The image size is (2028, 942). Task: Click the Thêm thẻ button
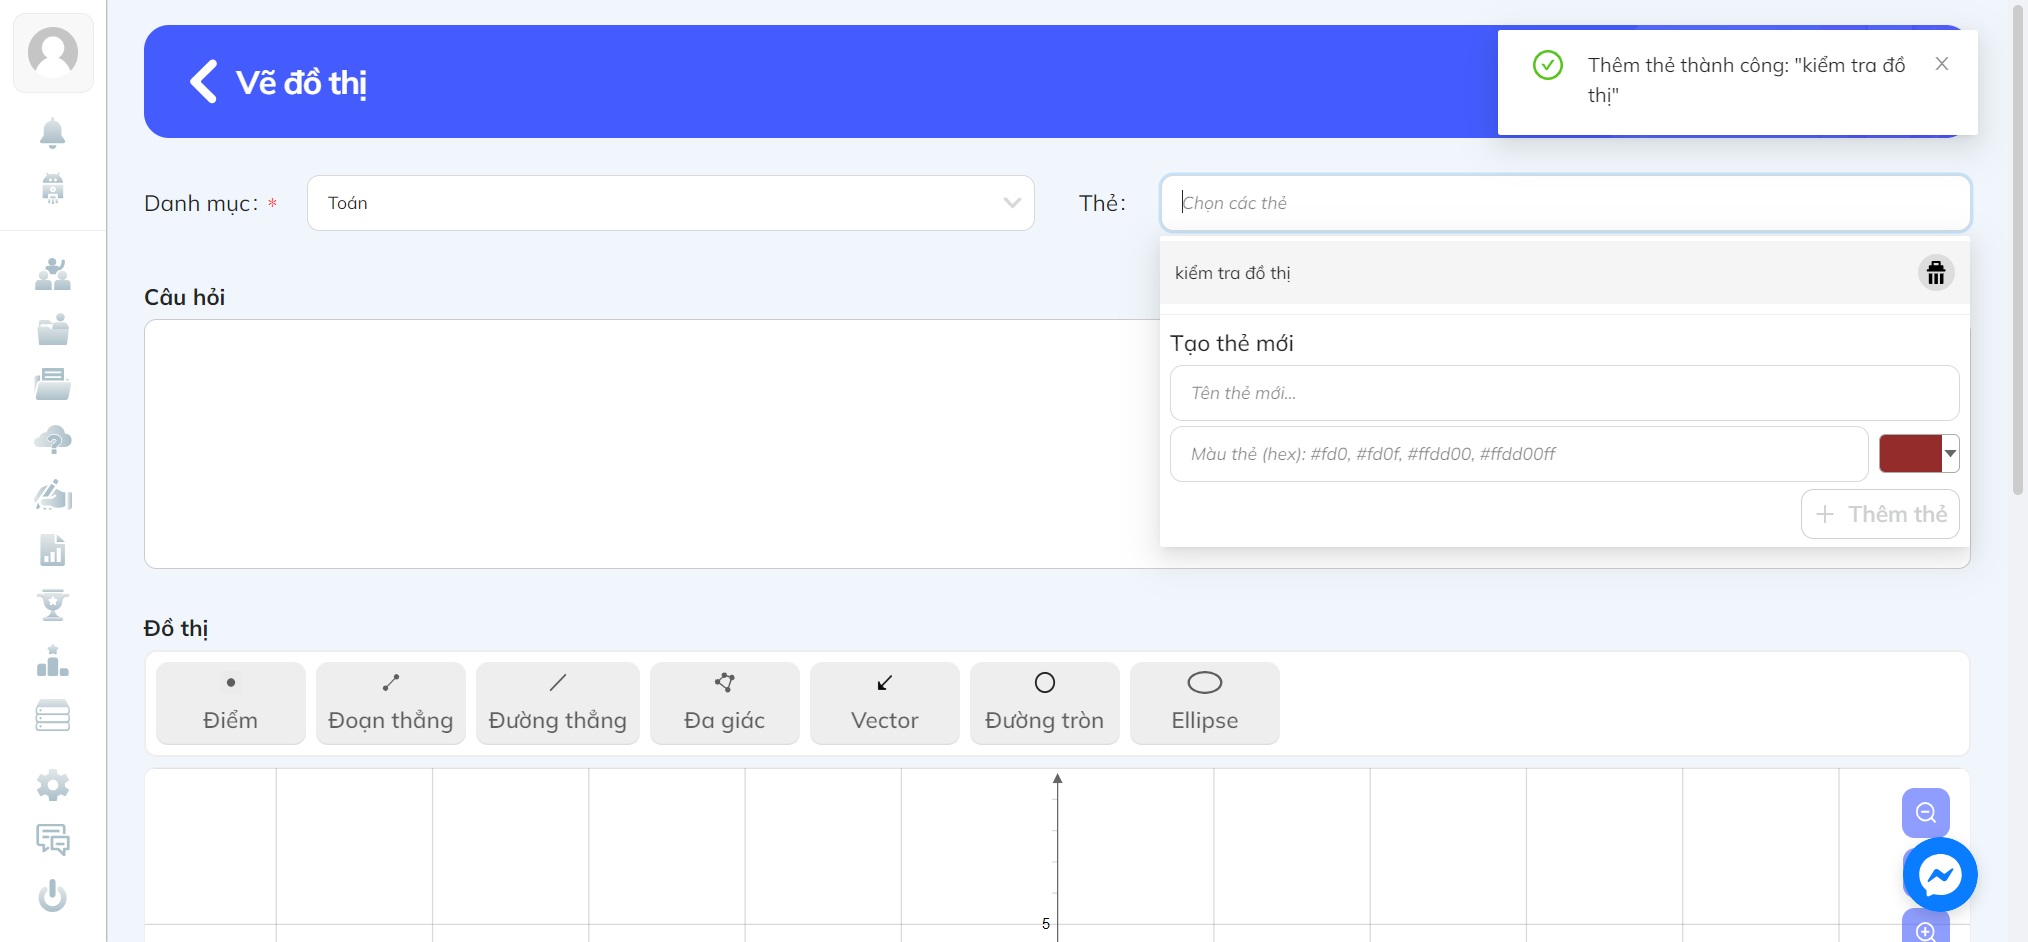coord(1880,514)
